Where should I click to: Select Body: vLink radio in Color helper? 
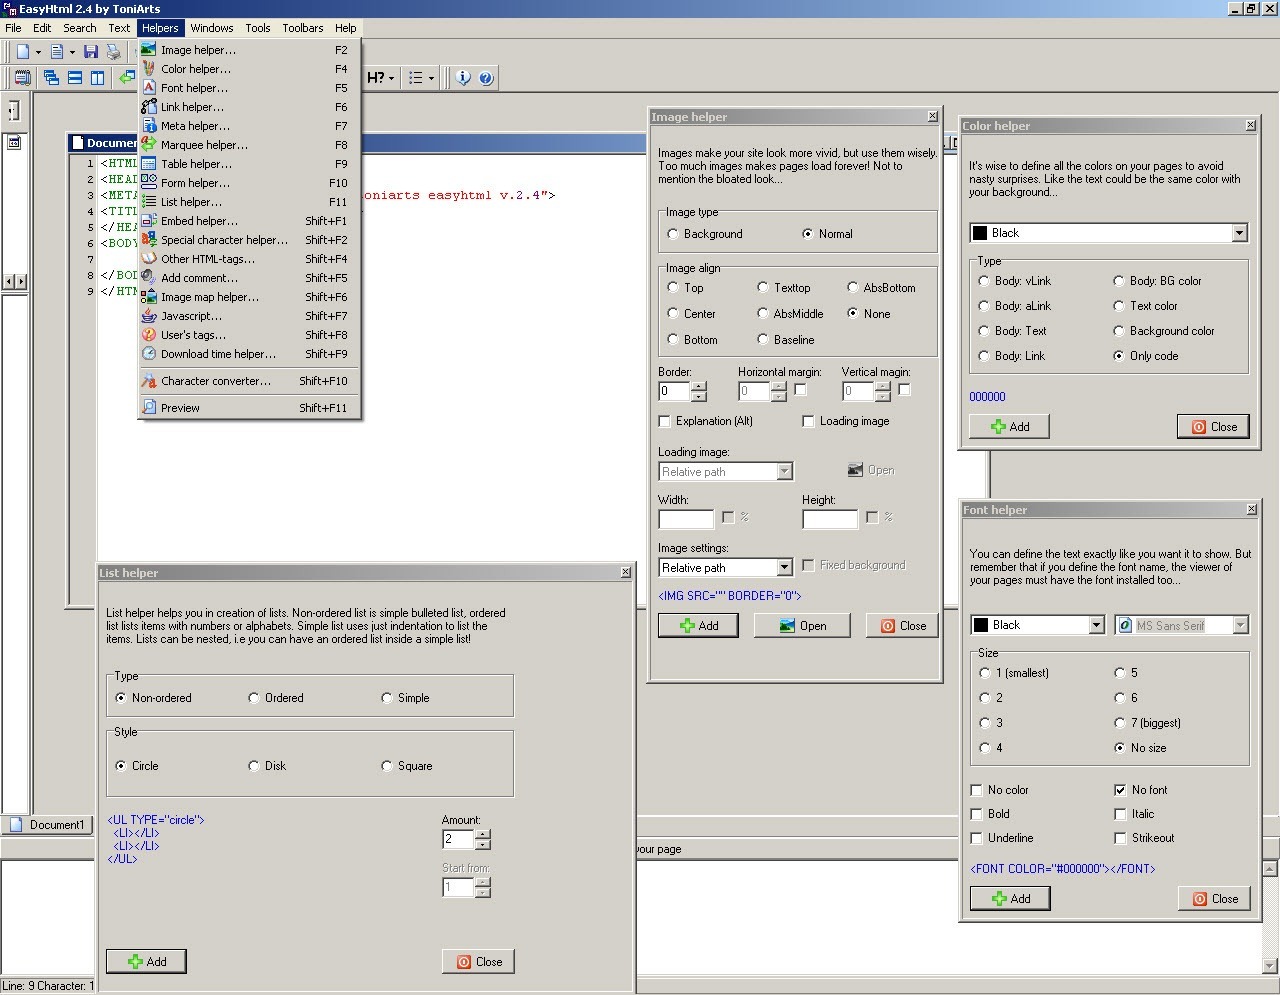pyautogui.click(x=984, y=281)
